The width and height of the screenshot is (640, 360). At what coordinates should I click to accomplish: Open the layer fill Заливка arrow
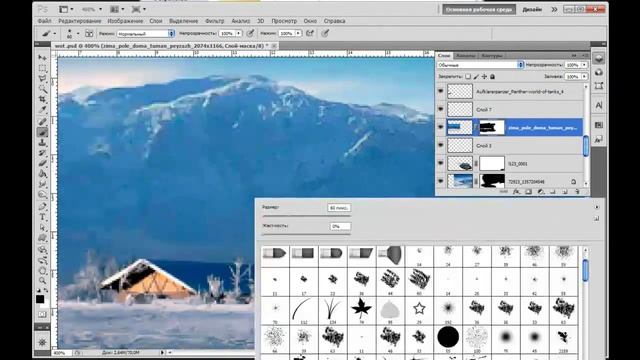[x=584, y=77]
